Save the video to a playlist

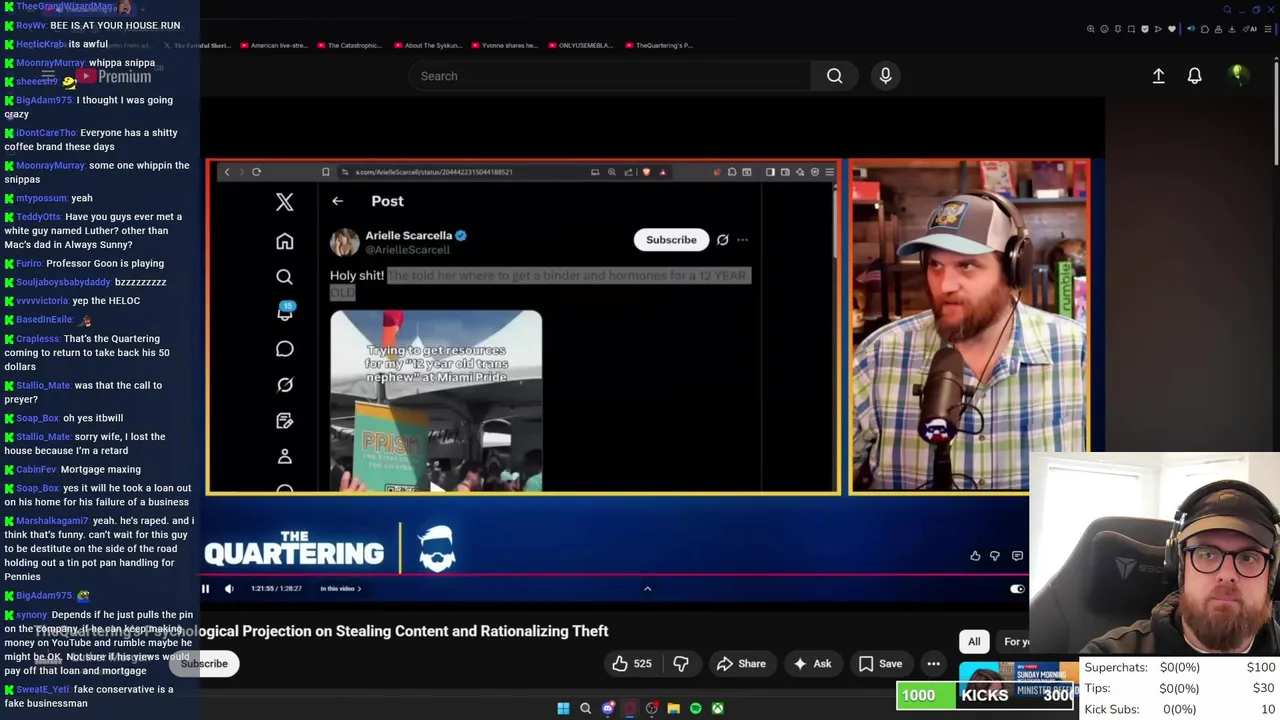[x=881, y=663]
